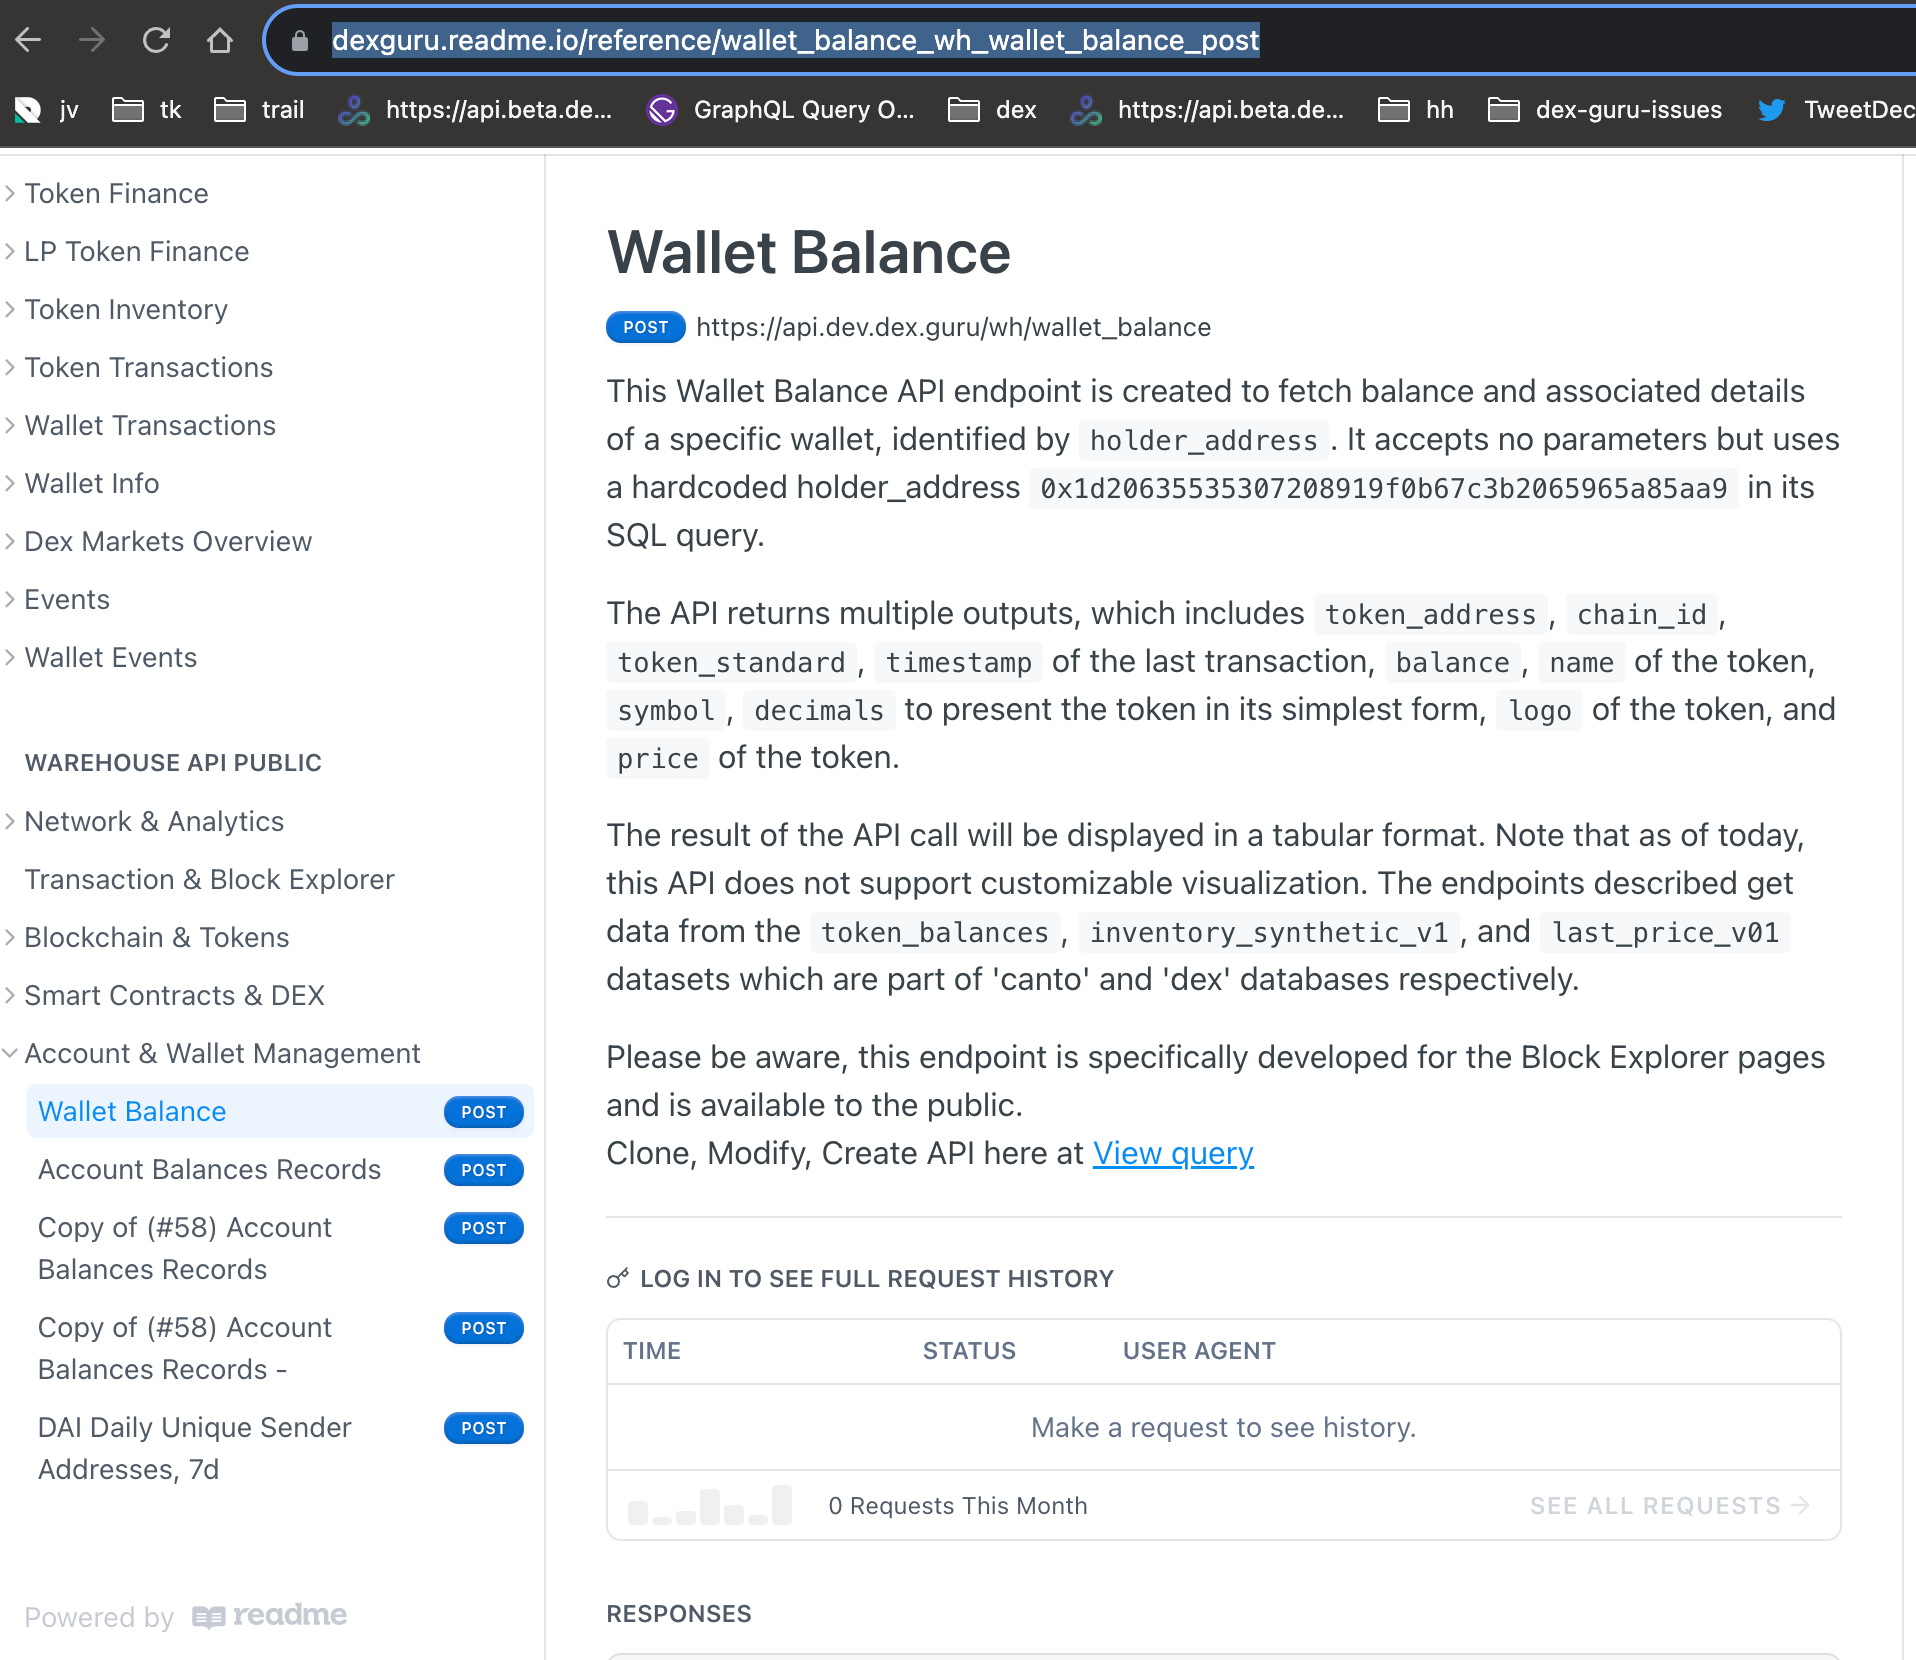The image size is (1916, 1660).
Task: Click the readme logo in footer
Action: click(x=270, y=1616)
